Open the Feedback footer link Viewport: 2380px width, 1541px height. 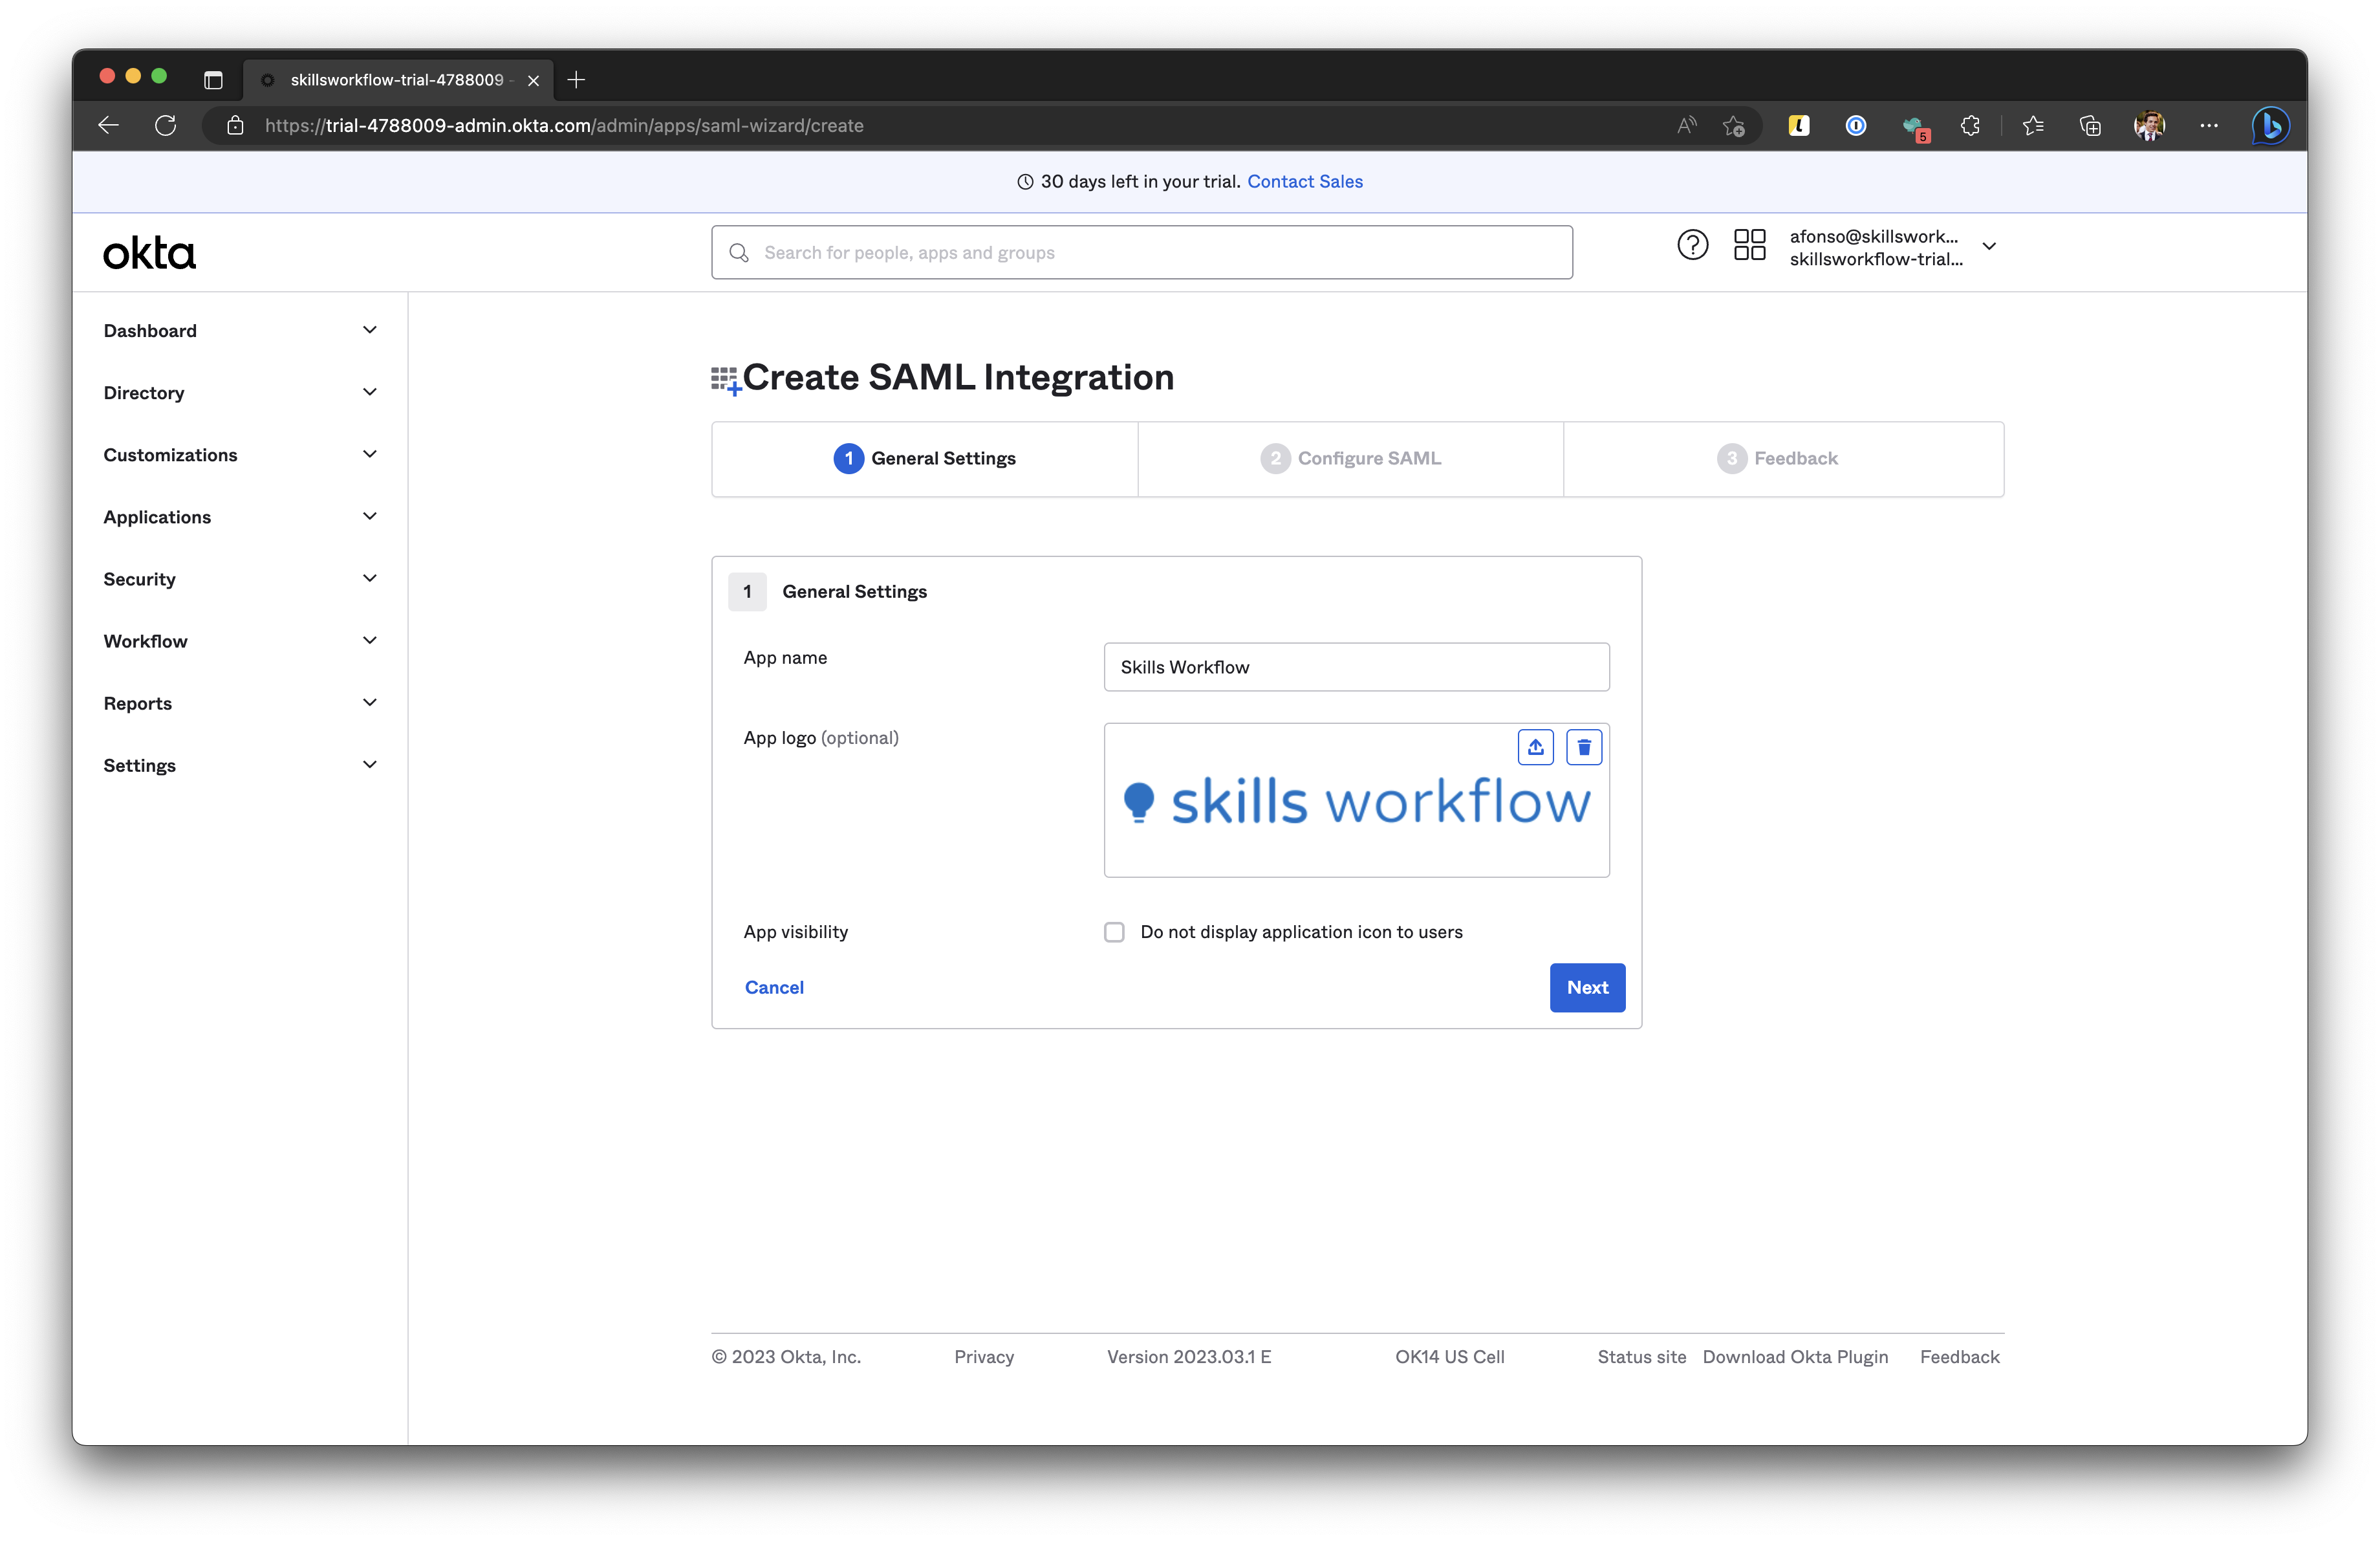tap(1959, 1356)
